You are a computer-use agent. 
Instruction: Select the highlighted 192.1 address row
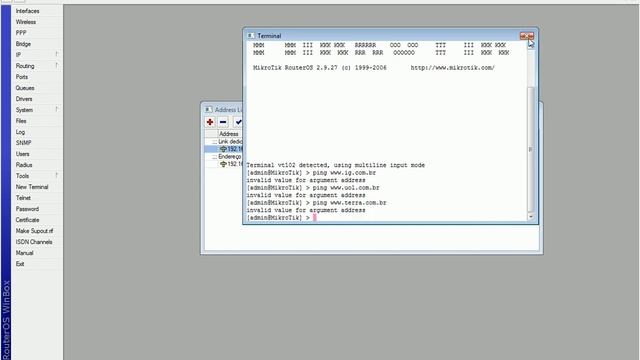click(224, 149)
